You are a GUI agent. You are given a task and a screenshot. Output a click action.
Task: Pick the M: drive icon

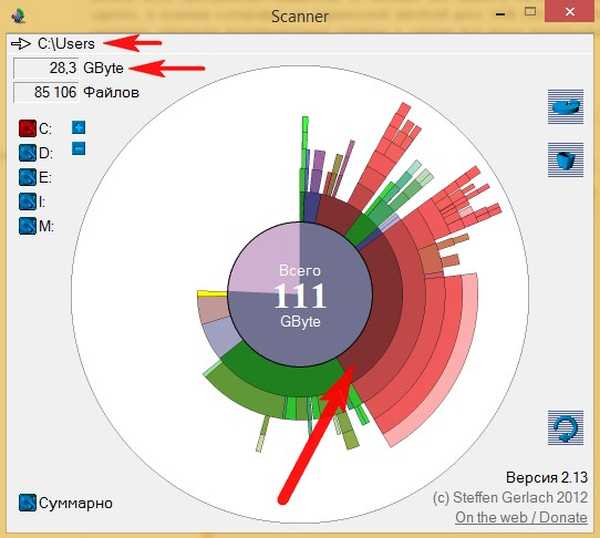27,226
